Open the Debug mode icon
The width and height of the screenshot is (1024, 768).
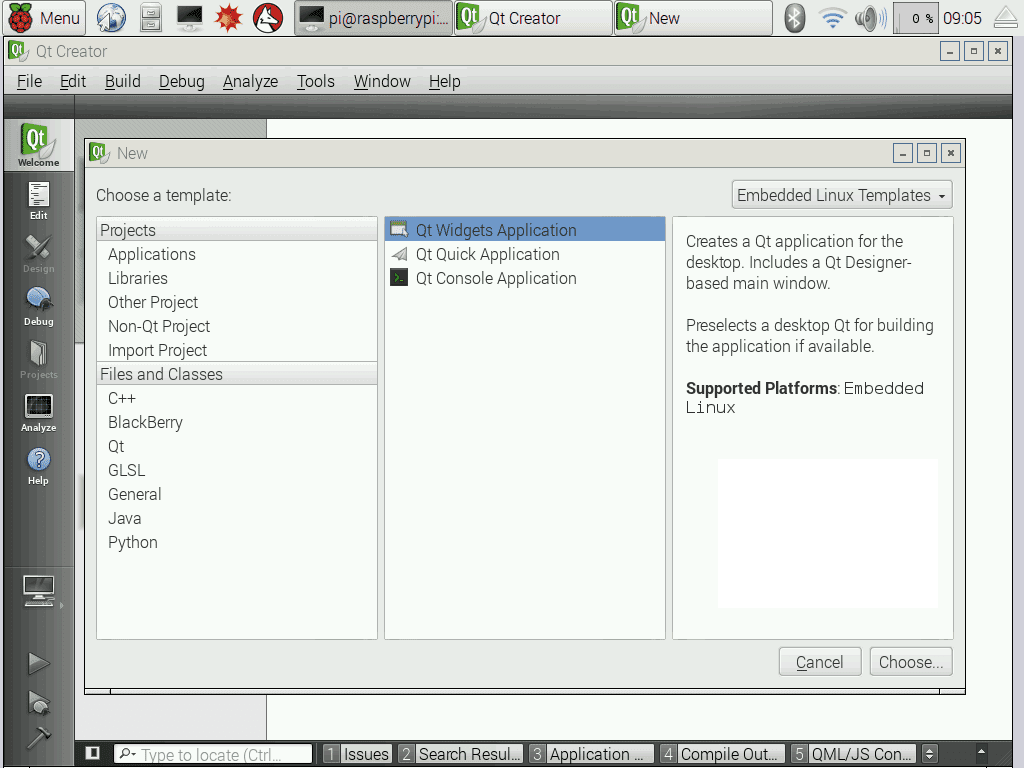pos(38,306)
